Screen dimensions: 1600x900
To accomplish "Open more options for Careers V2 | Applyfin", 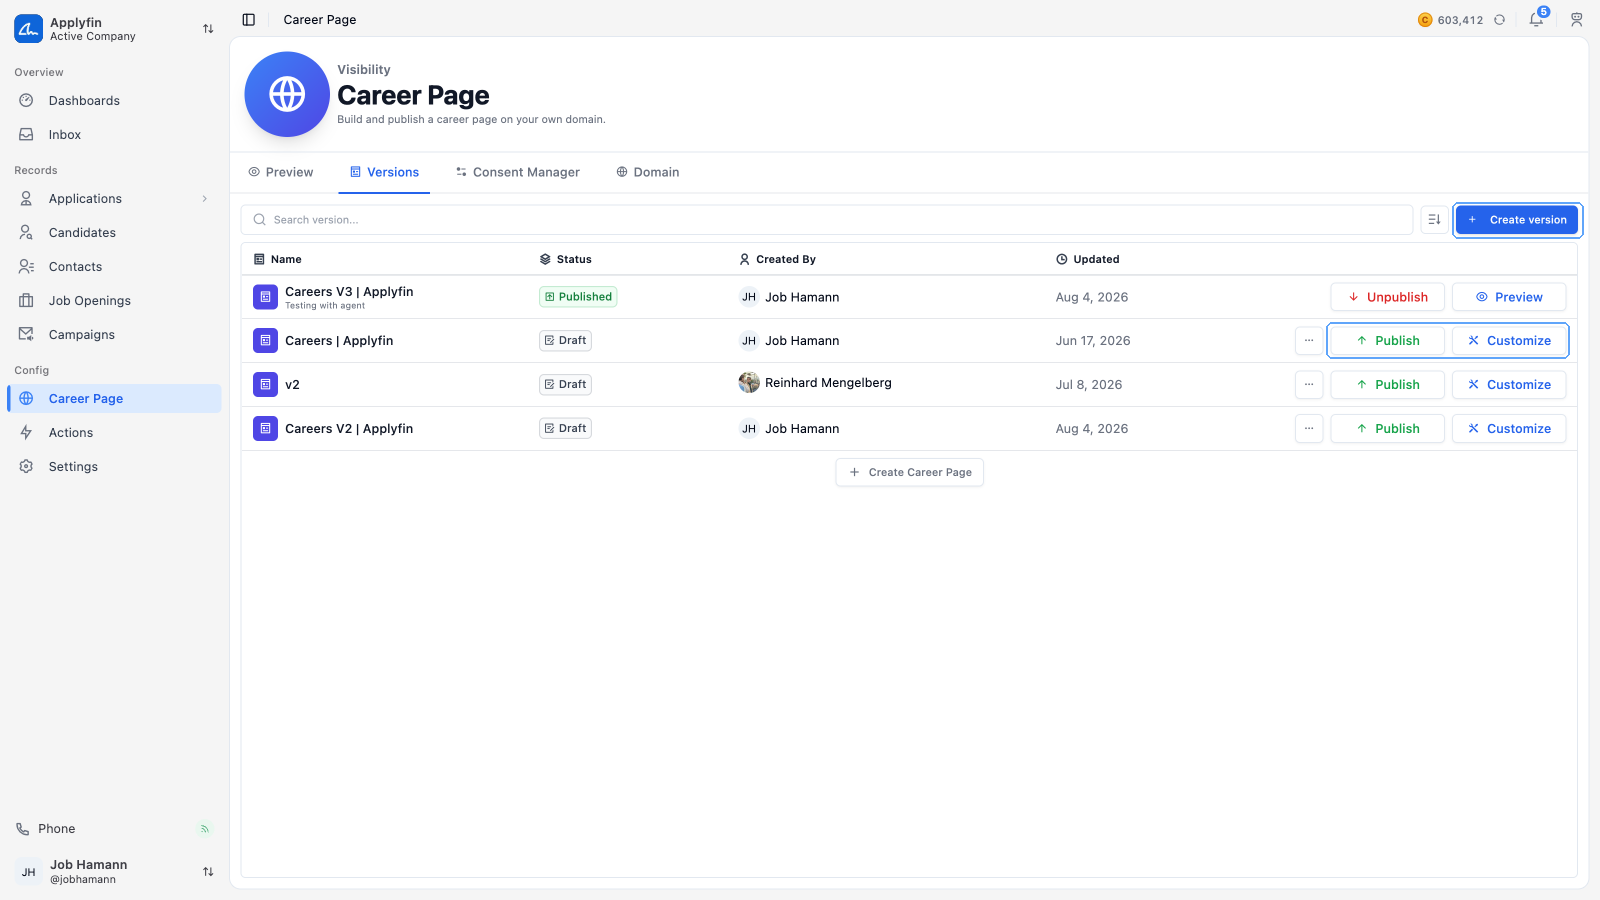I will pos(1309,429).
